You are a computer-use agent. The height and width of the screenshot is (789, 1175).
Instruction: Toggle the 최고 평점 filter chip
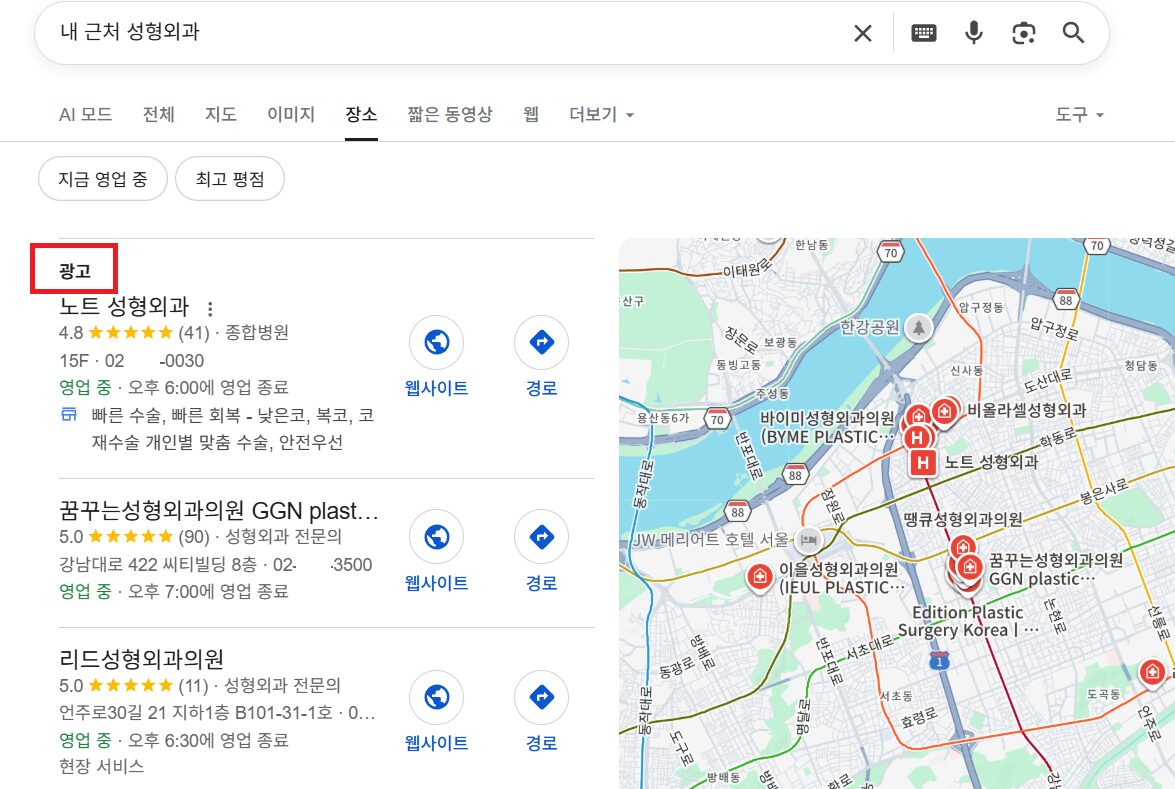tap(230, 179)
